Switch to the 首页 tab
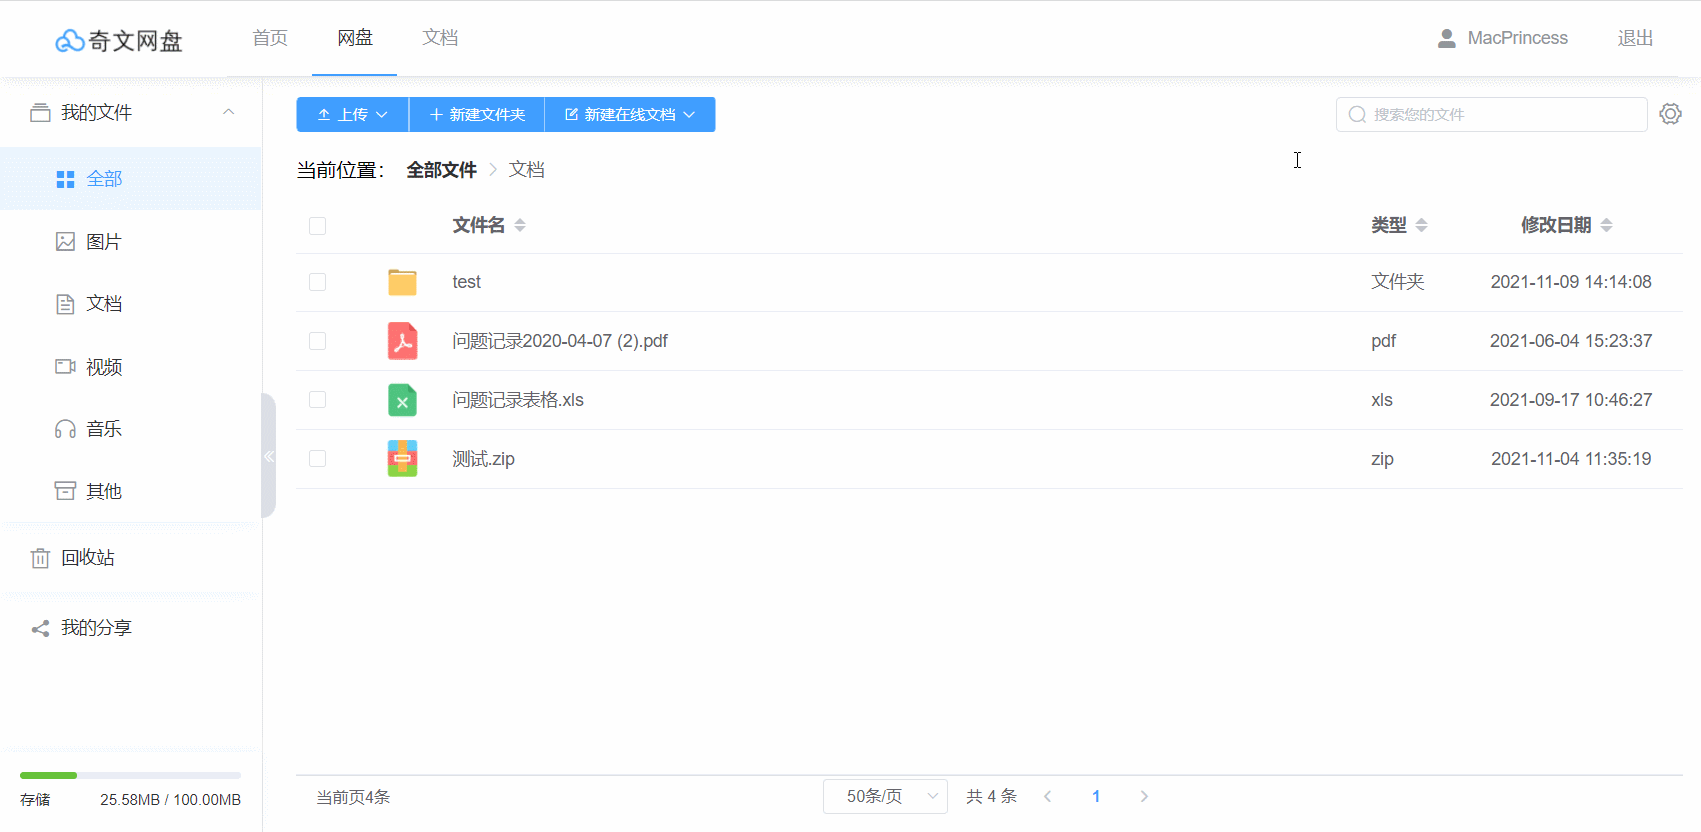 270,38
